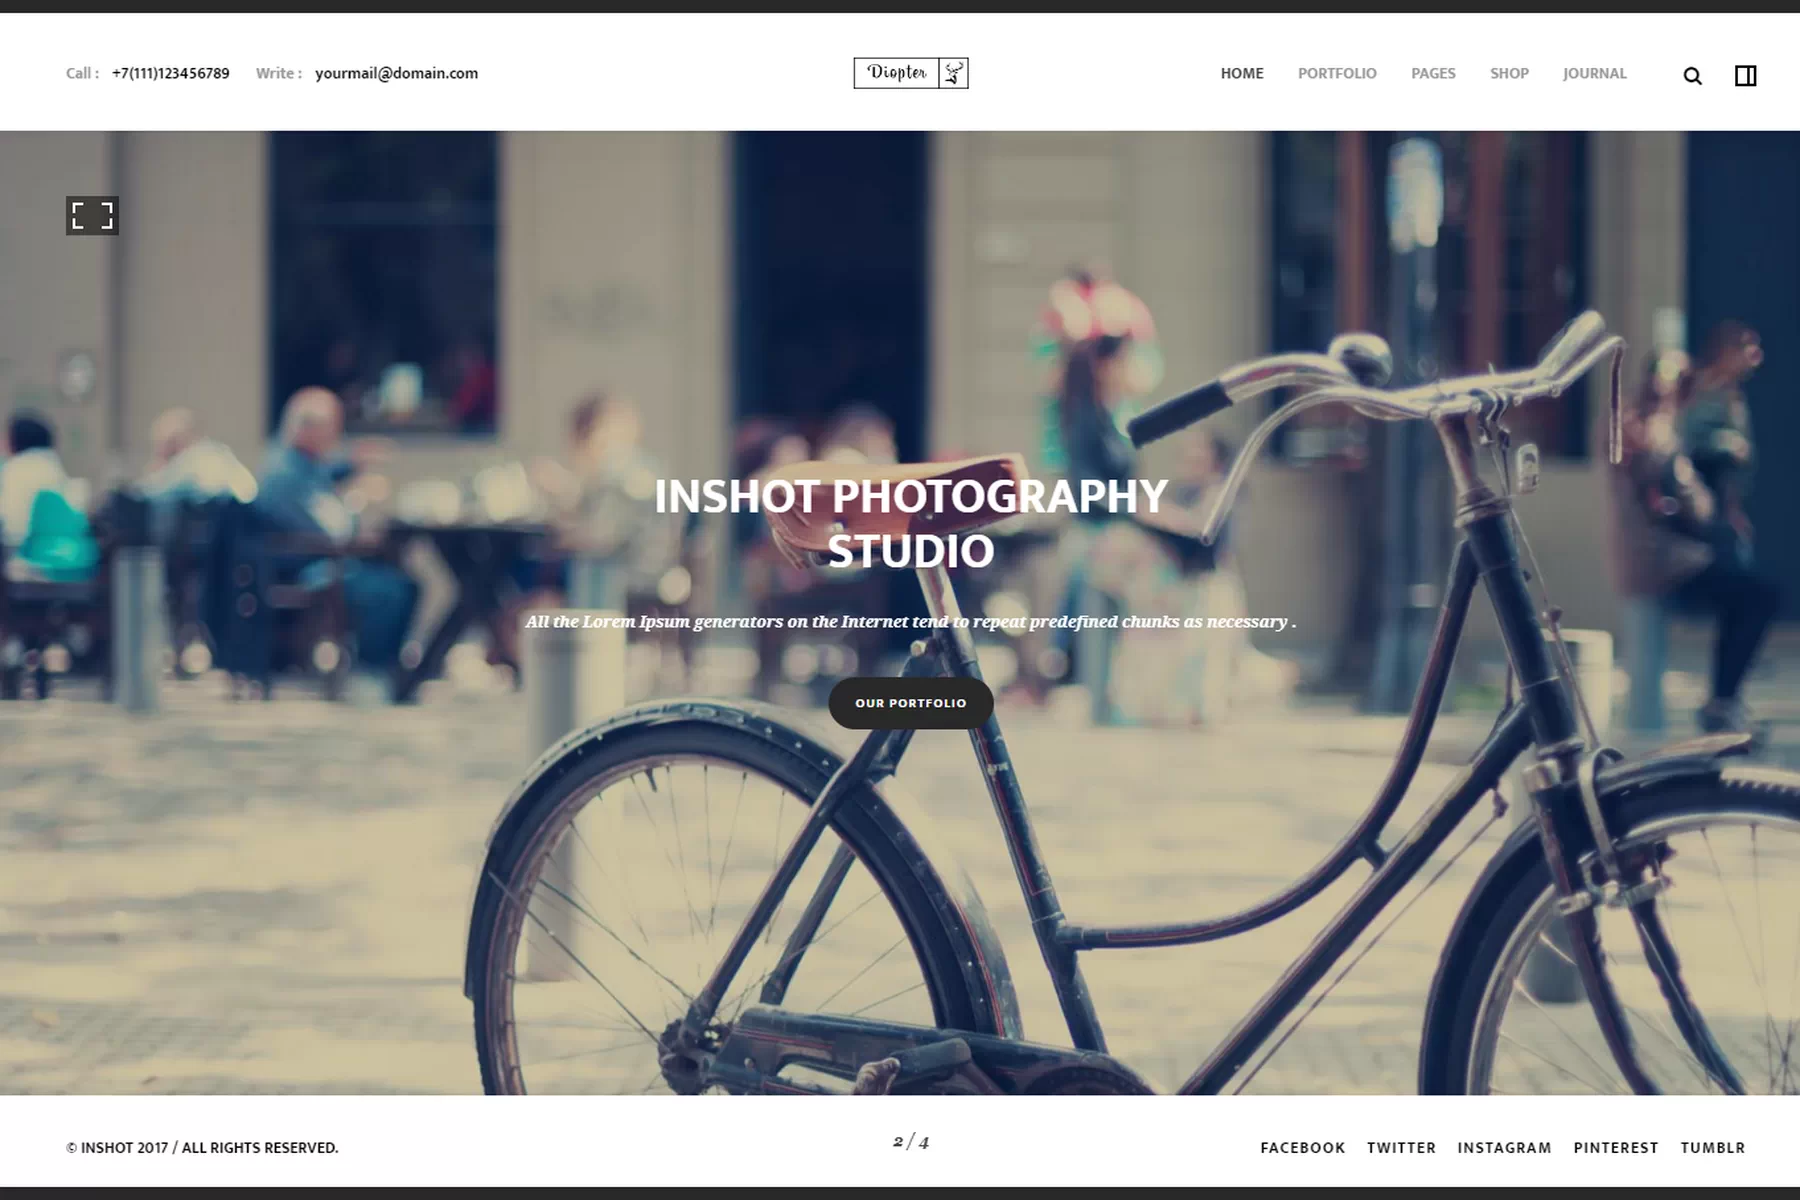Open the Portfolio menu

(1336, 74)
